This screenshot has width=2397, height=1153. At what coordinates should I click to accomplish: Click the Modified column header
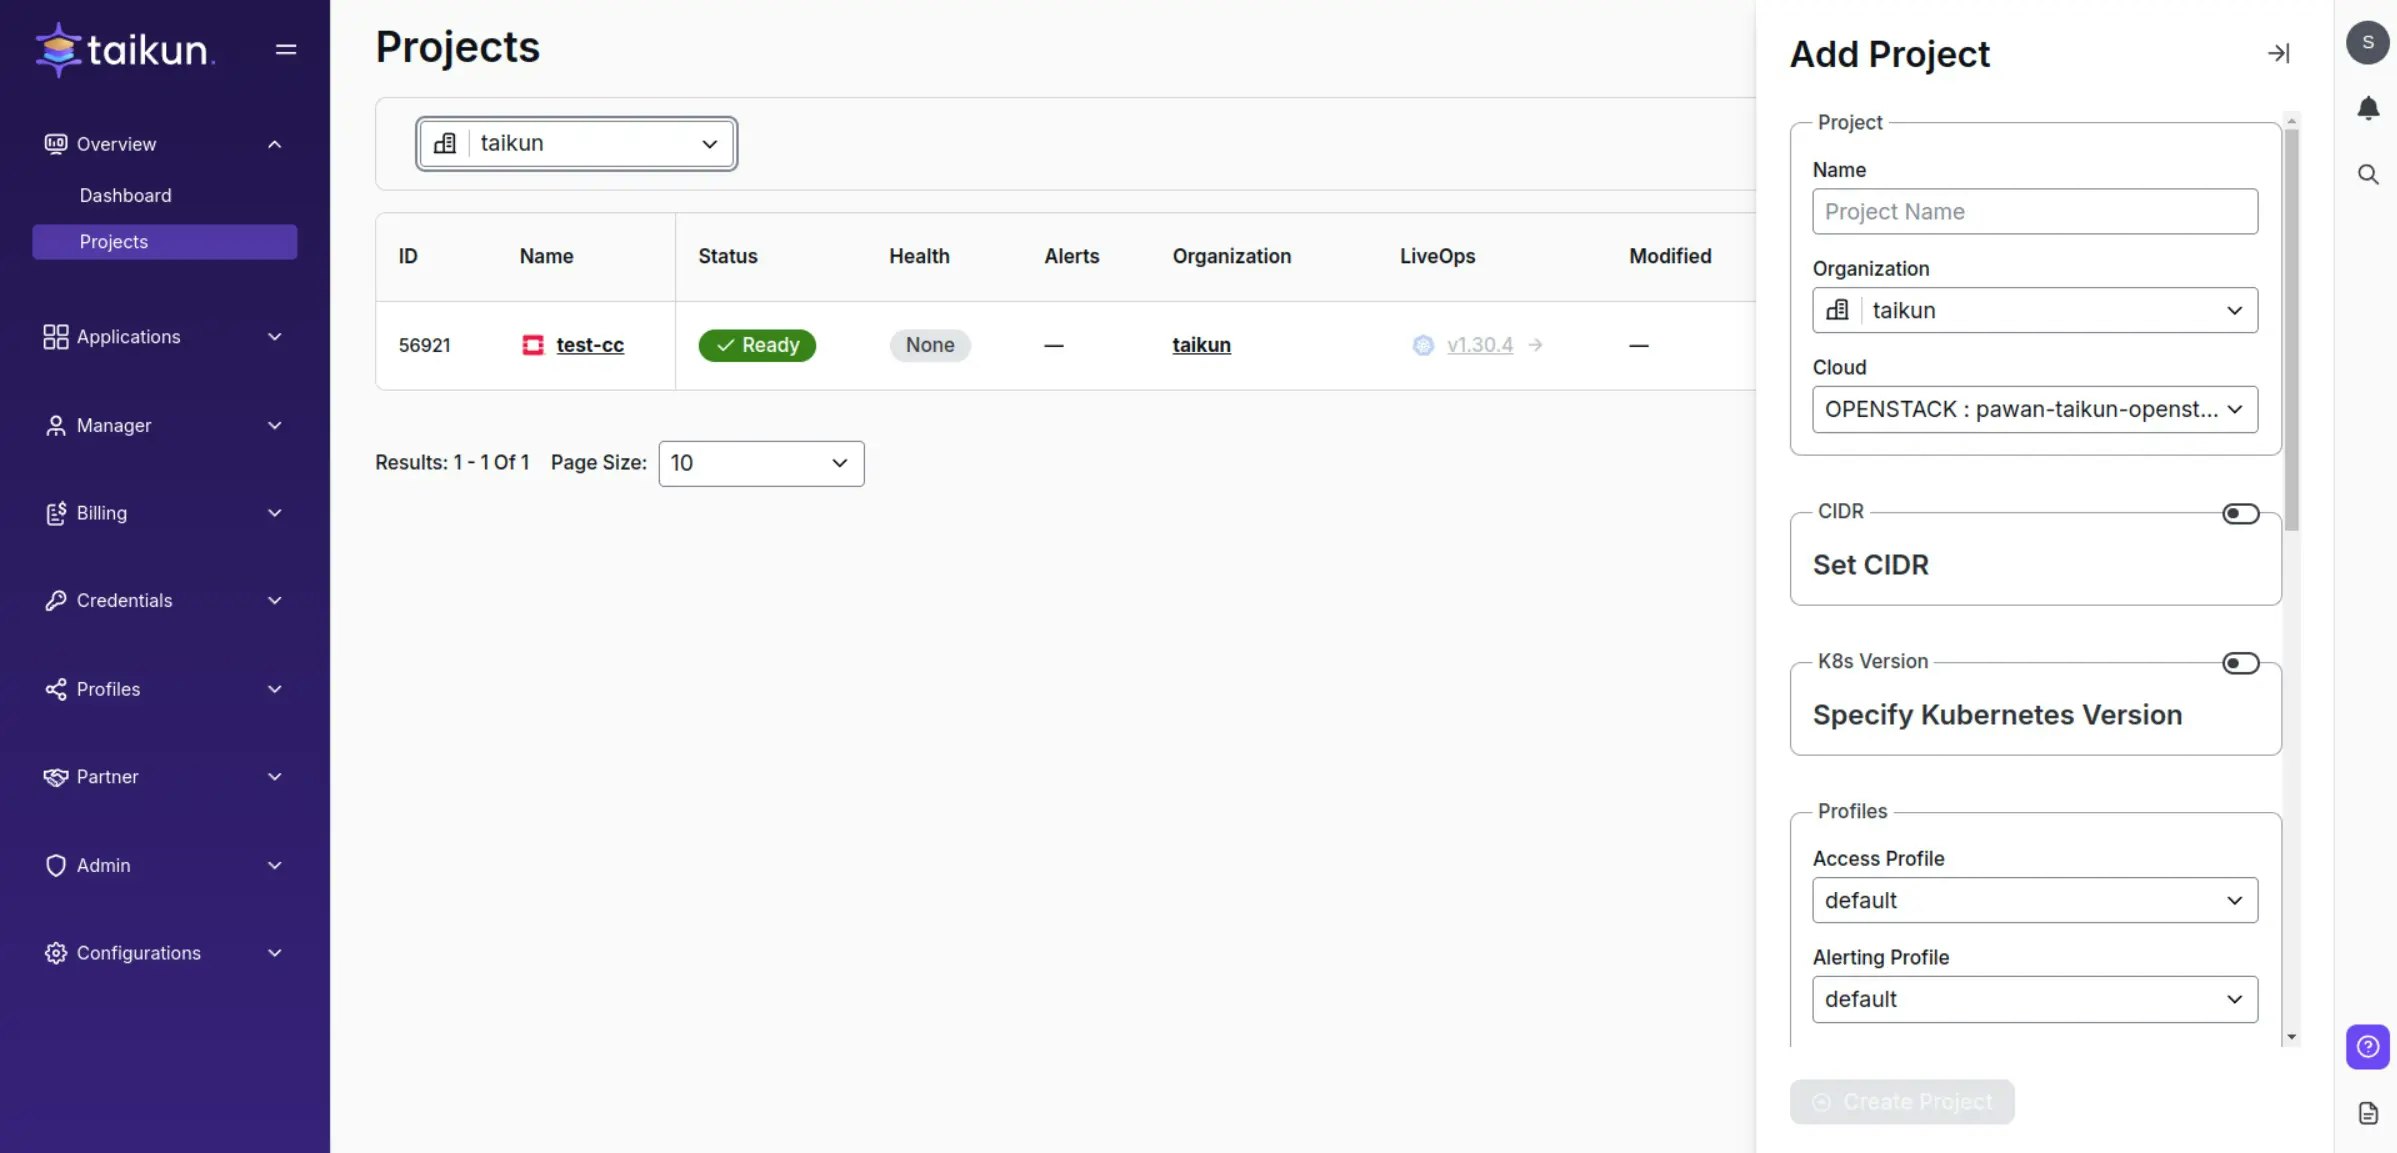point(1669,256)
